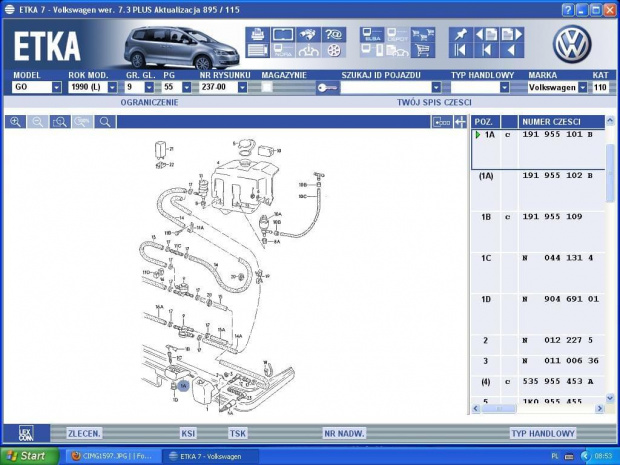Viewport: 620px width, 465px height.
Task: Click the panel layout icon above the drawing
Action: coord(441,122)
